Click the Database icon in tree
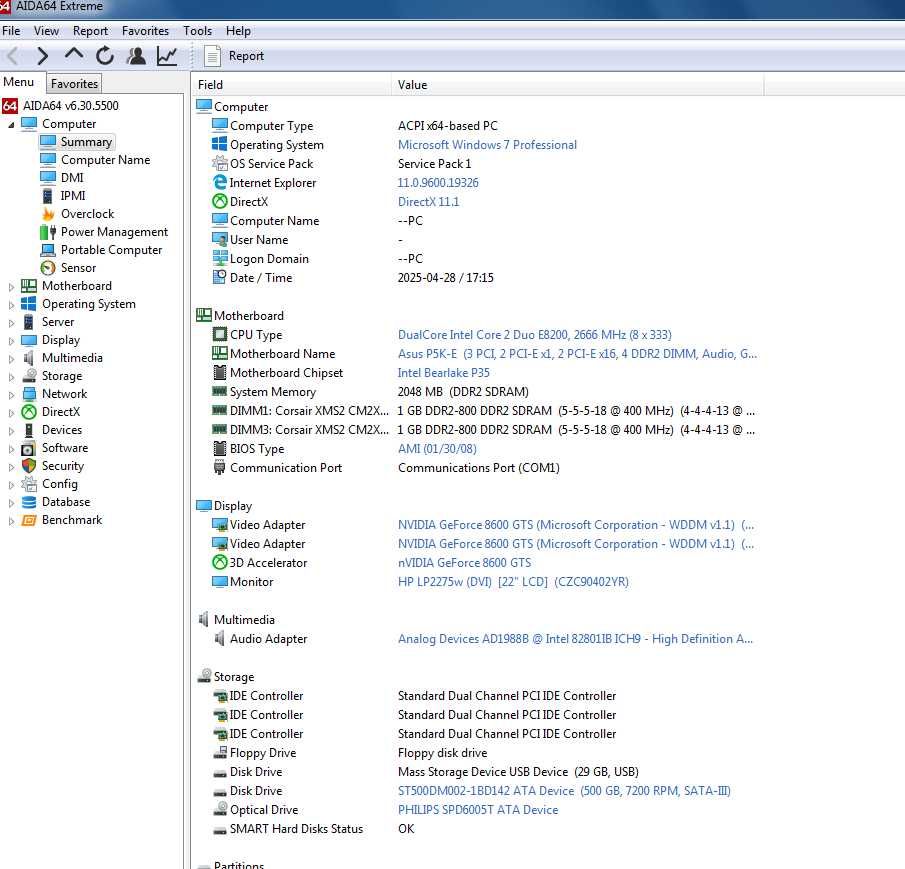This screenshot has width=905, height=869. point(29,502)
